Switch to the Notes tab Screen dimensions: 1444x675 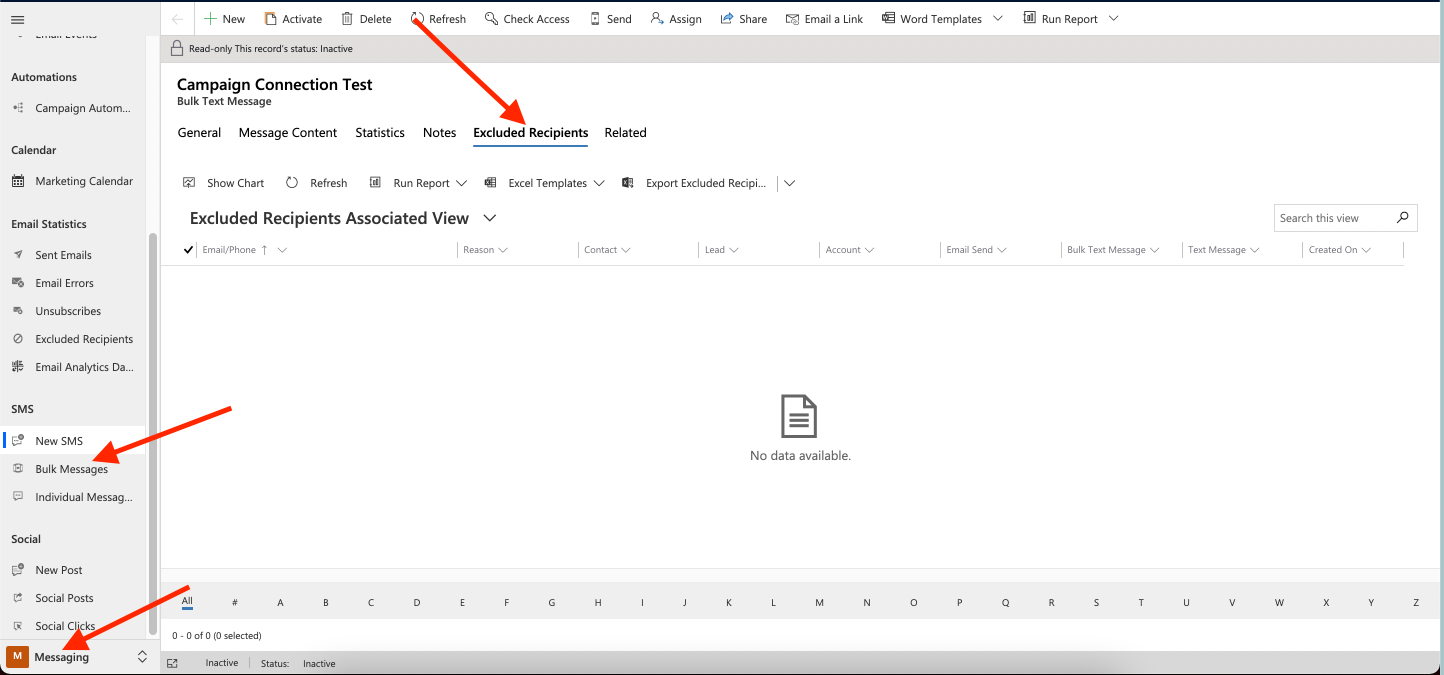click(439, 133)
